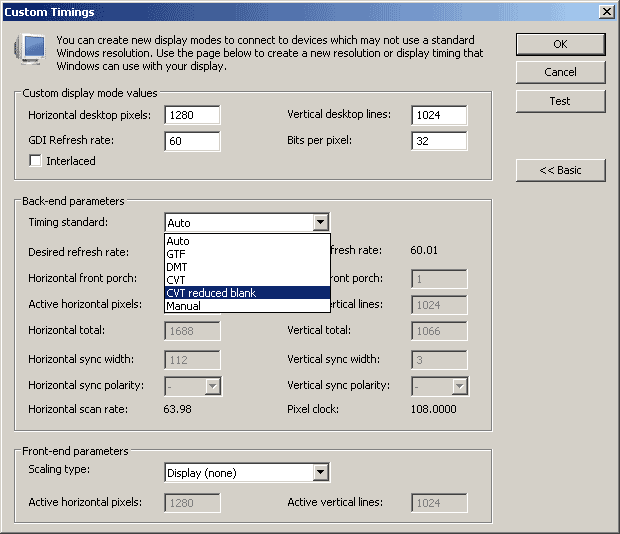Click the Bits per pixel field
The width and height of the screenshot is (620, 534).
[x=439, y=141]
